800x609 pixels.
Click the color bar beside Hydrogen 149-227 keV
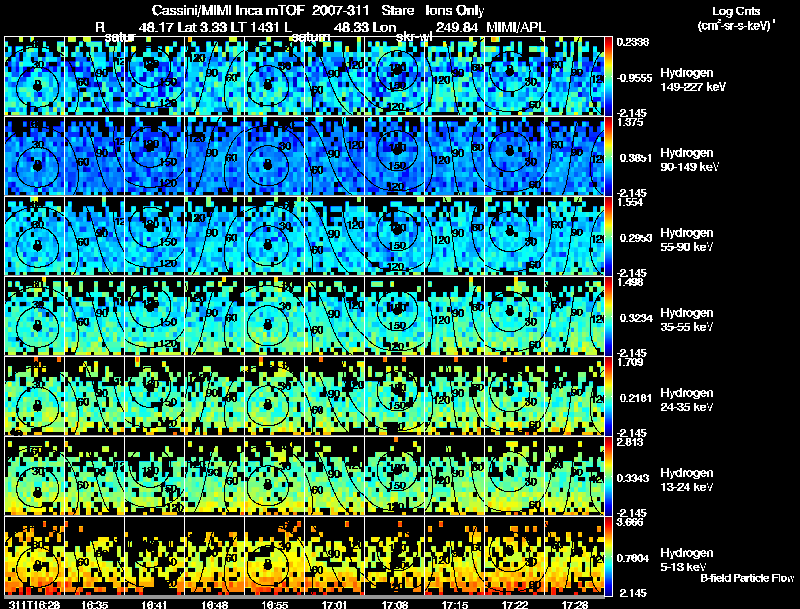[608, 76]
